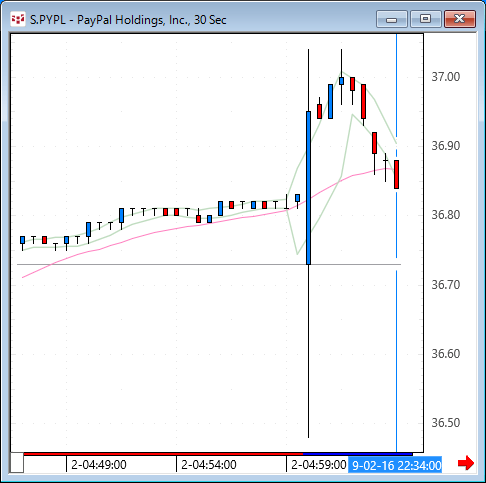
Task: Click the 36.60 price scale label
Action: (446, 354)
